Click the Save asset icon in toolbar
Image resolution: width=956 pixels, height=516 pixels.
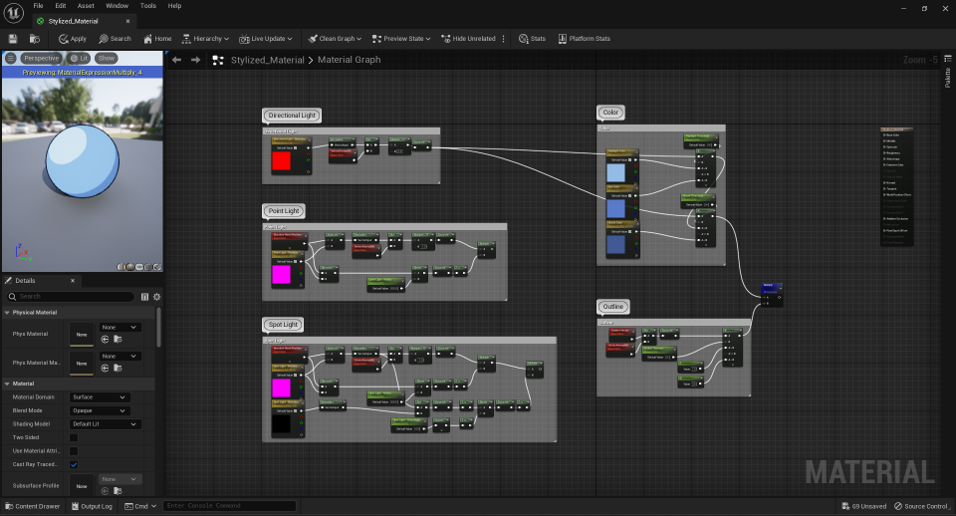pos(12,39)
